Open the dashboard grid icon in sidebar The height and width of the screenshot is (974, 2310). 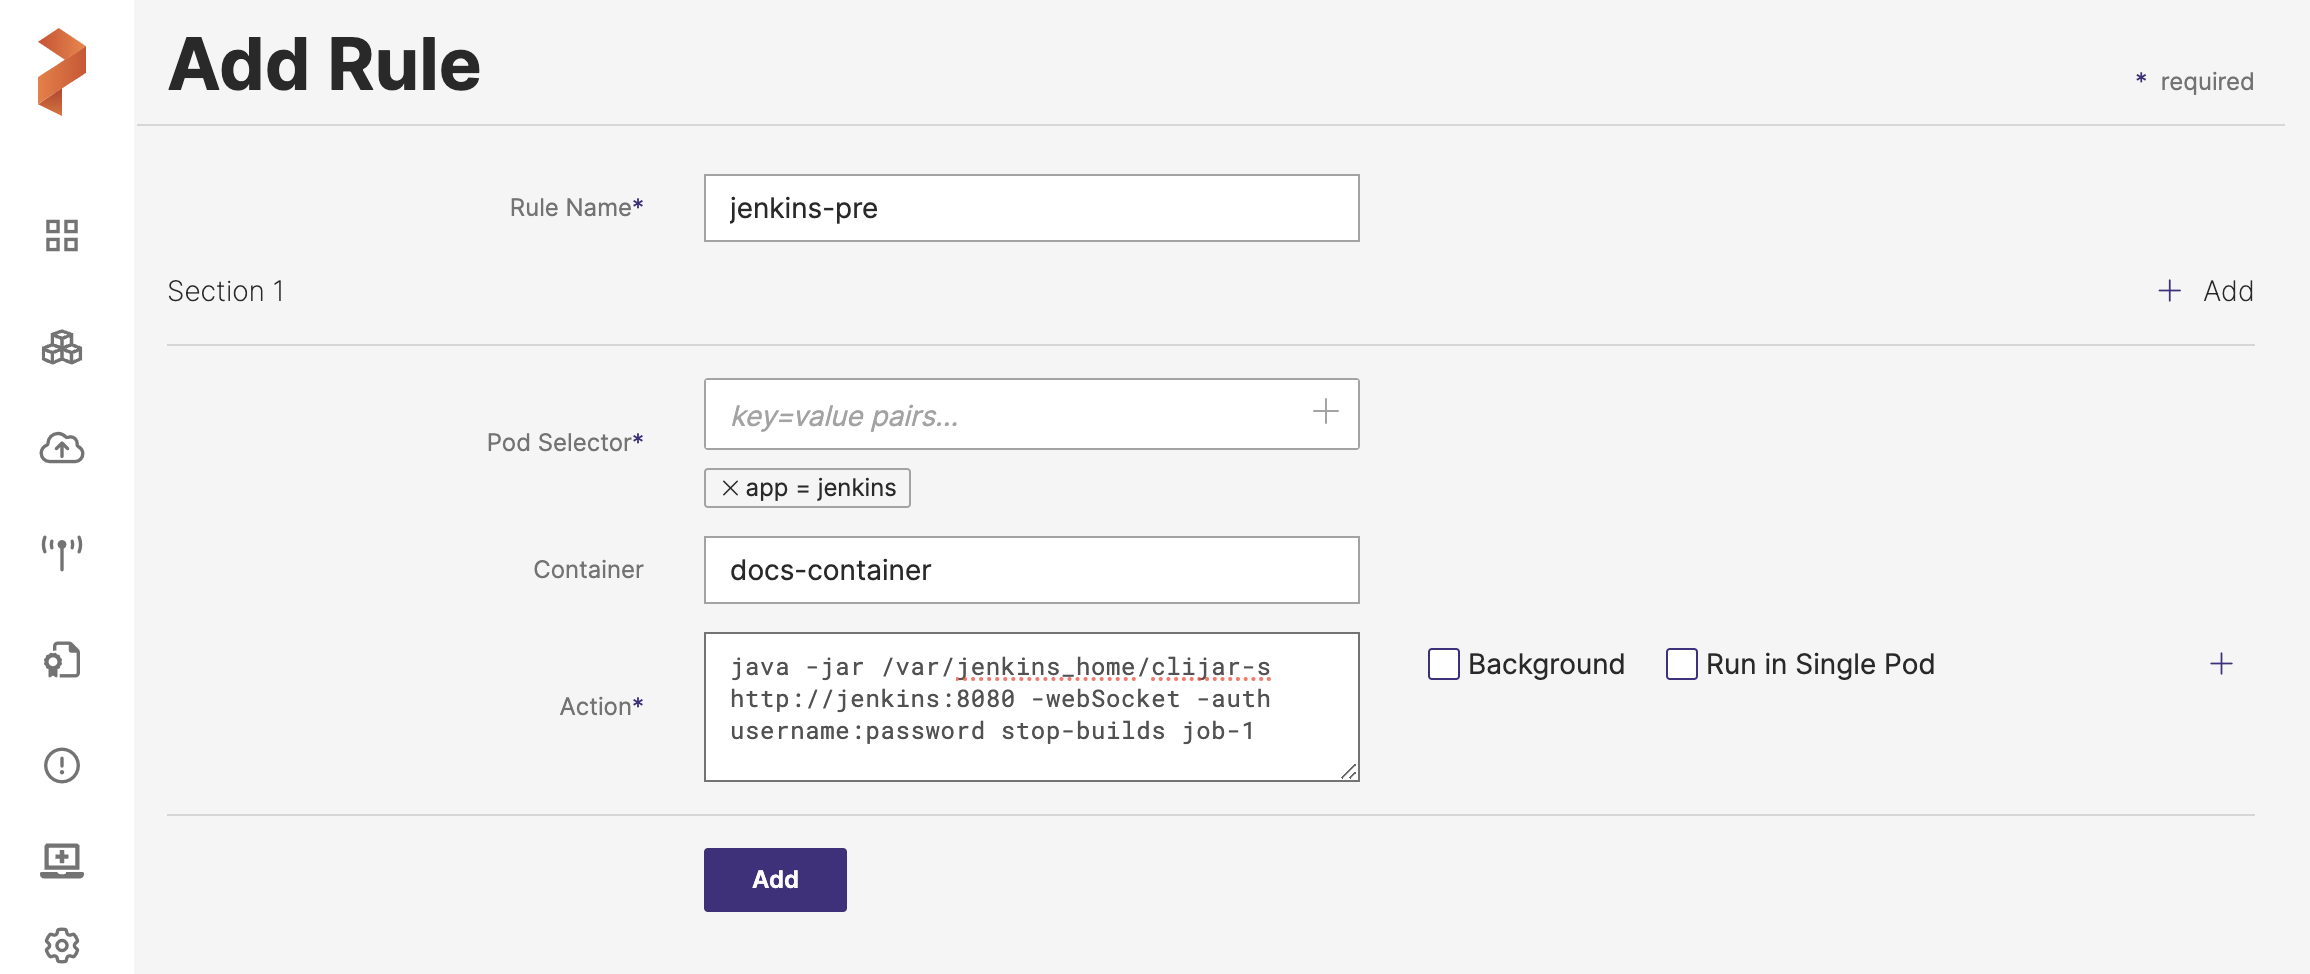[62, 236]
